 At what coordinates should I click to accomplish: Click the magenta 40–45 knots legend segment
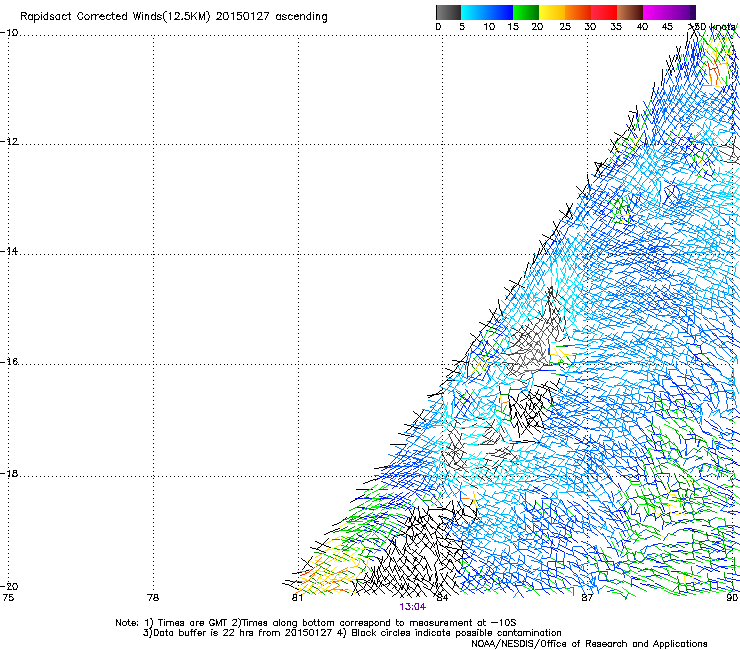pyautogui.click(x=656, y=12)
